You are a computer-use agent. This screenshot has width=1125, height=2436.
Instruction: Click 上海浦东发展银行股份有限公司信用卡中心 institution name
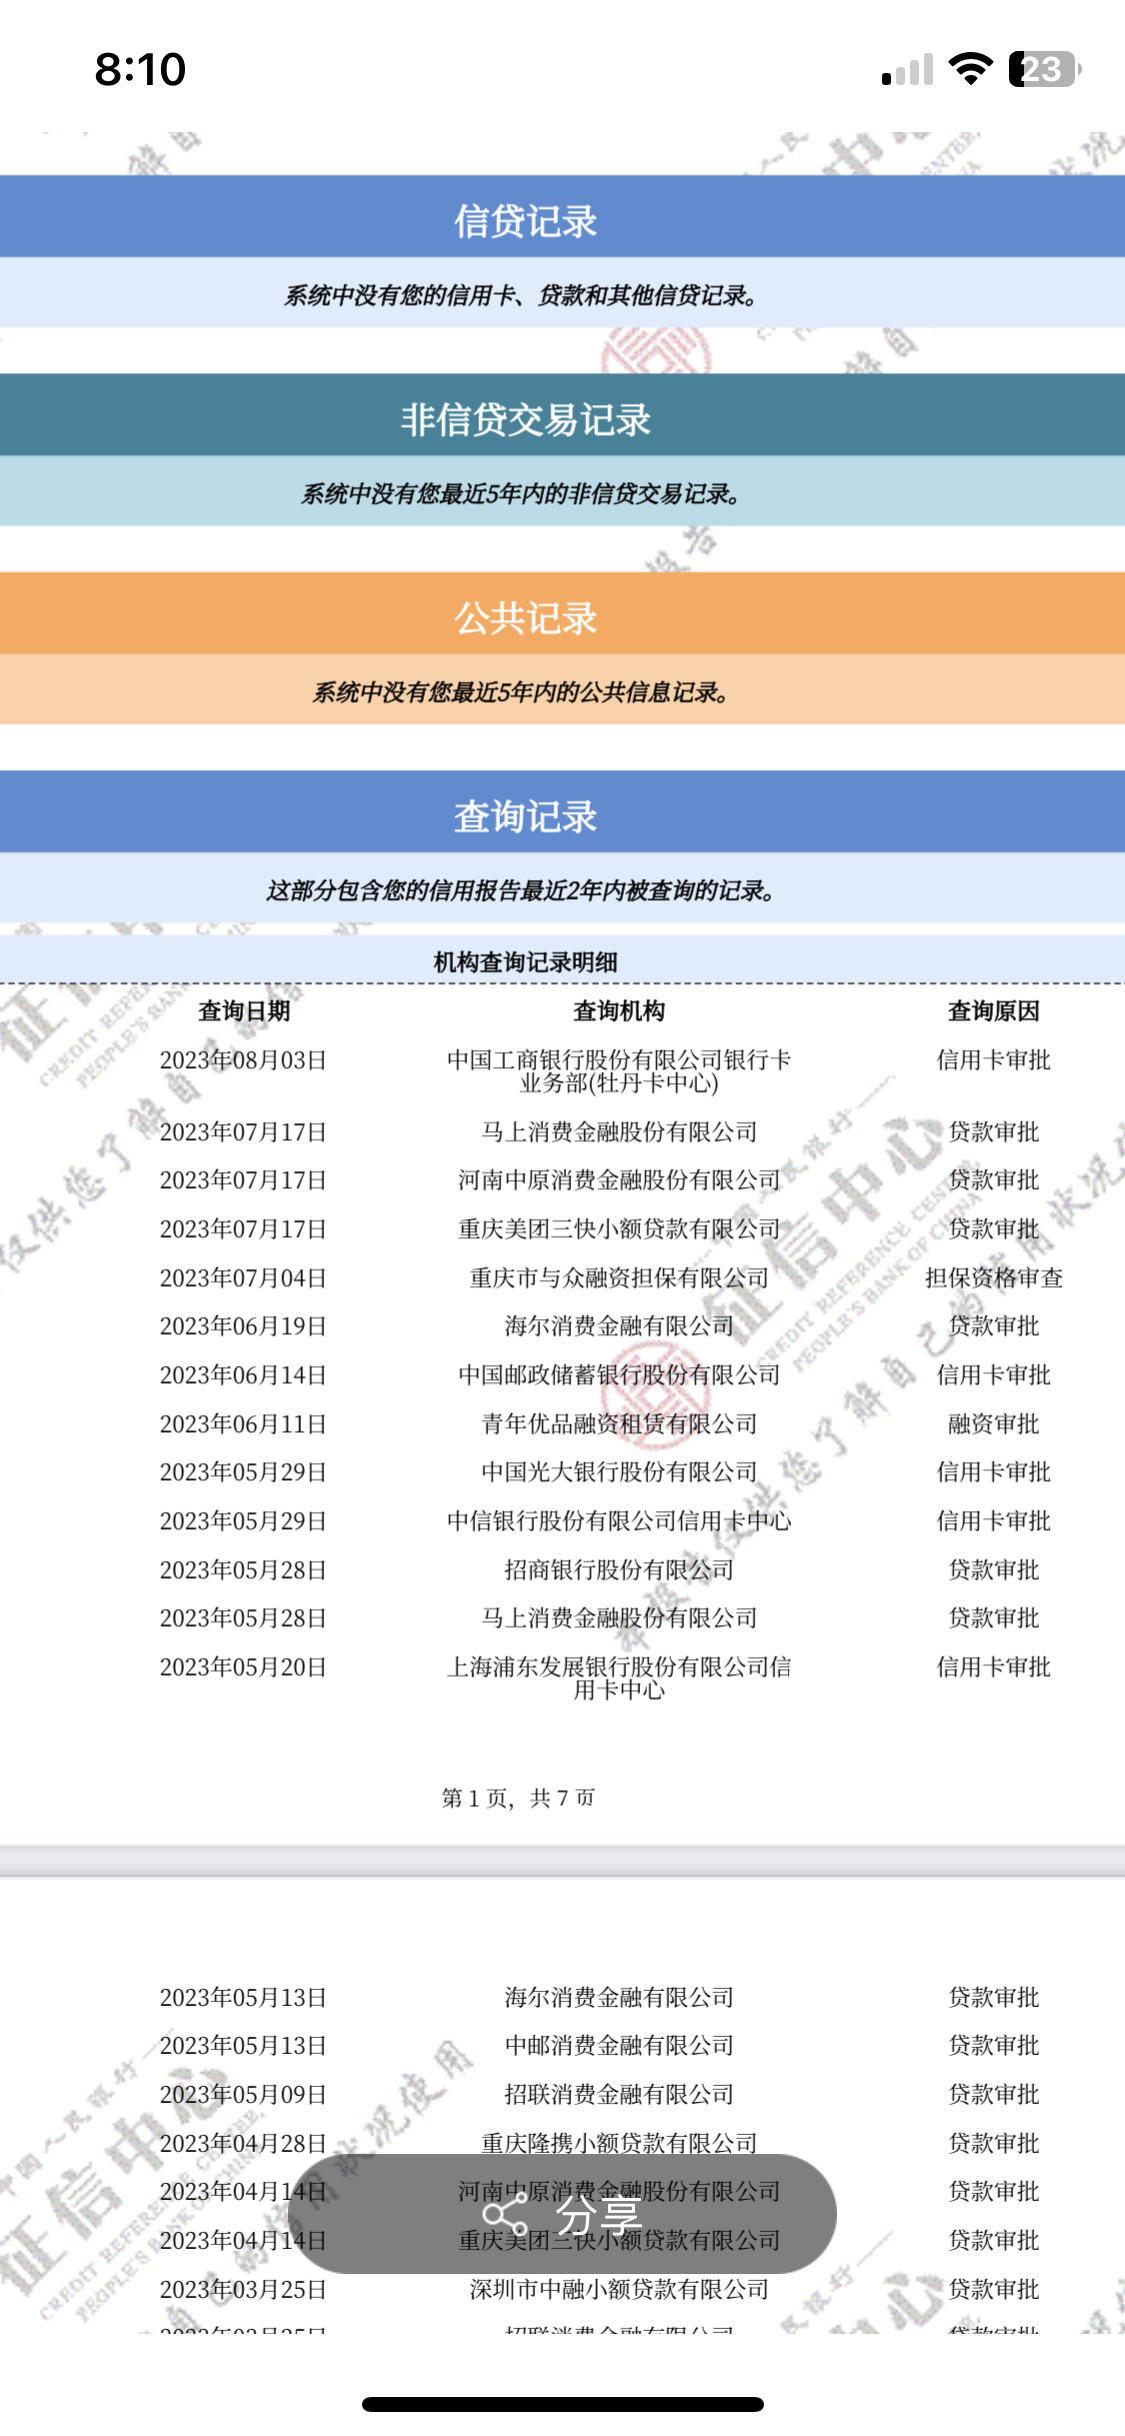point(619,1678)
